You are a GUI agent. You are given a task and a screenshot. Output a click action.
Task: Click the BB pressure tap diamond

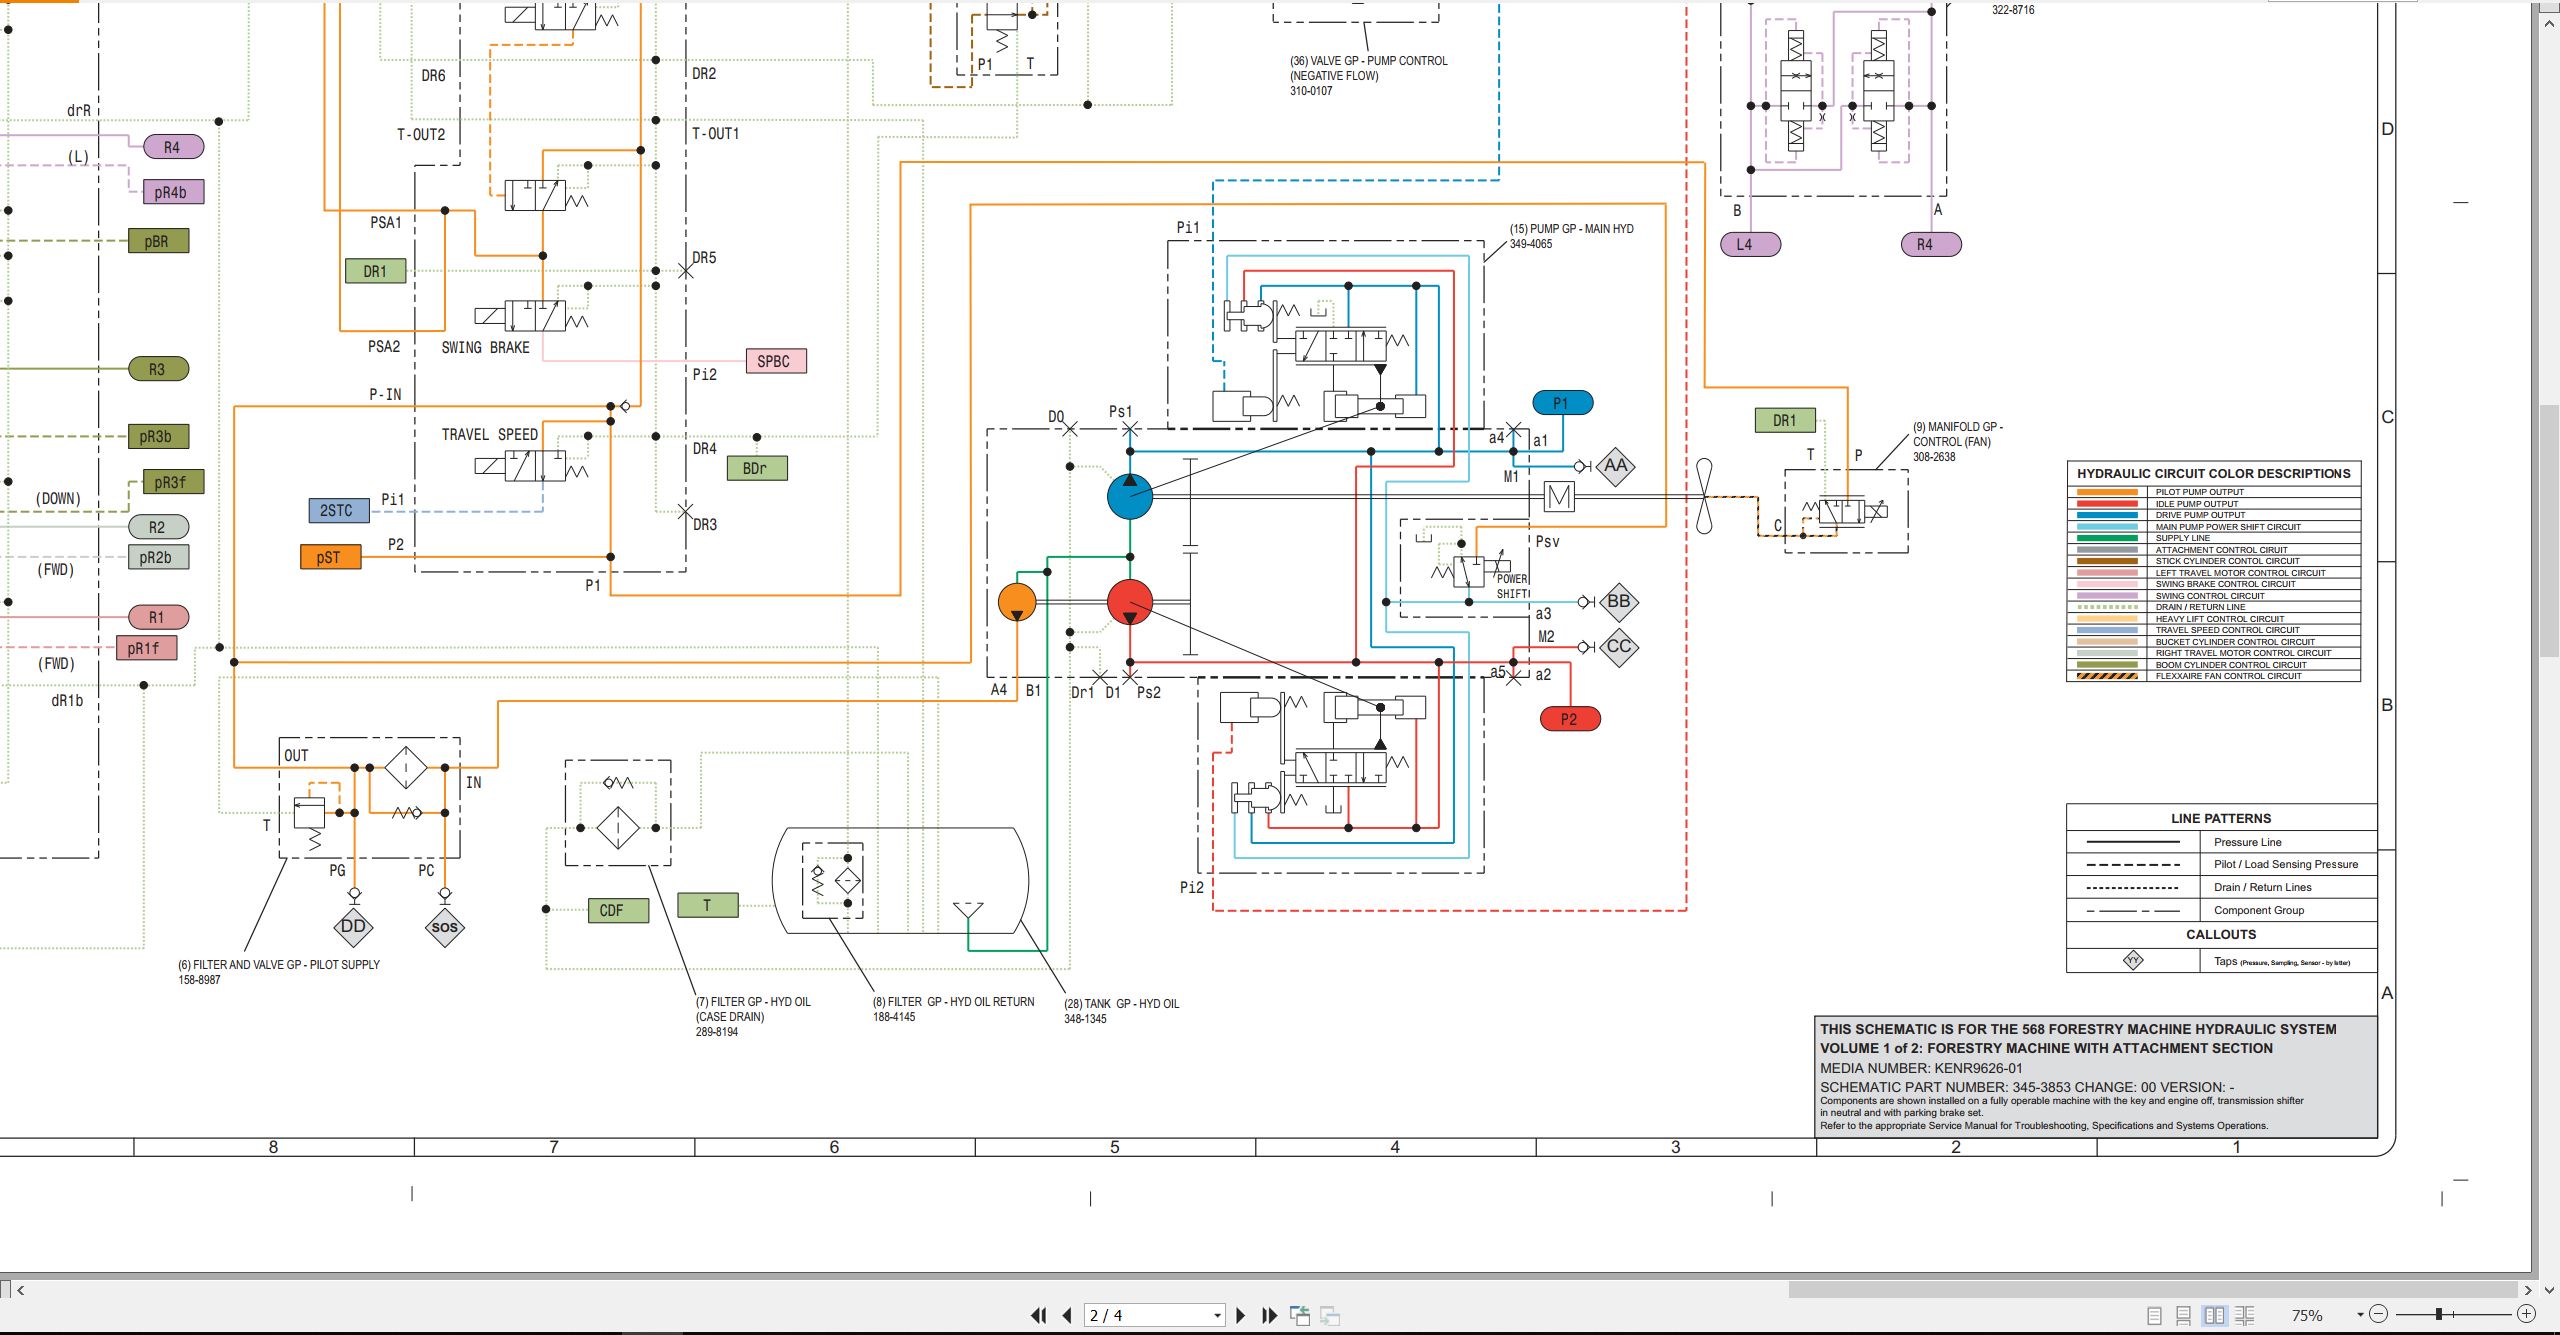tap(1619, 602)
